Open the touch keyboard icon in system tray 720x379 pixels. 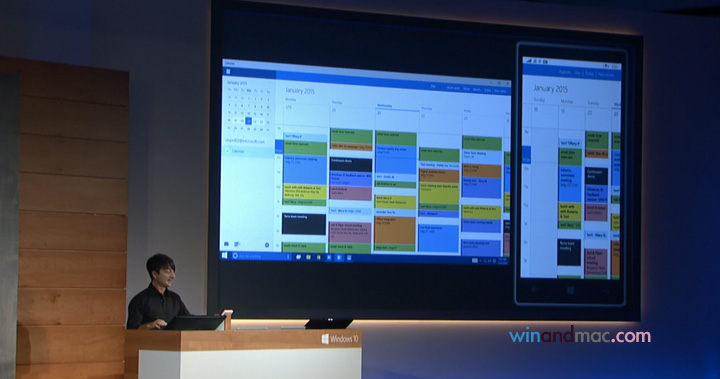(x=475, y=260)
